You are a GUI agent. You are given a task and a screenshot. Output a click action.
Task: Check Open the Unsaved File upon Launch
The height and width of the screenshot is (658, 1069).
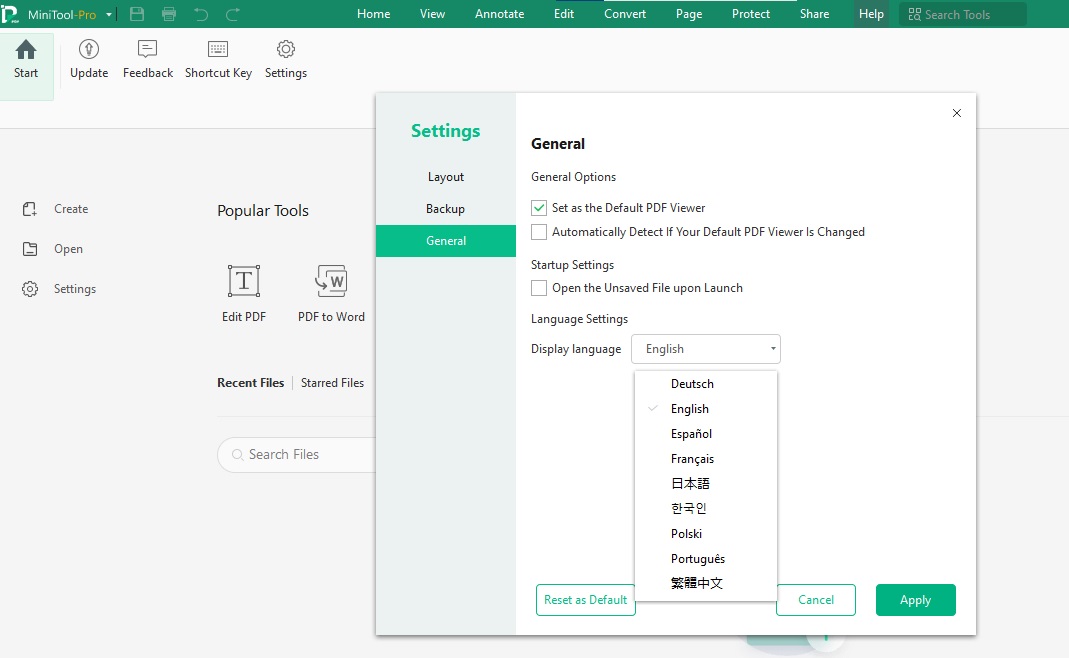click(x=540, y=288)
